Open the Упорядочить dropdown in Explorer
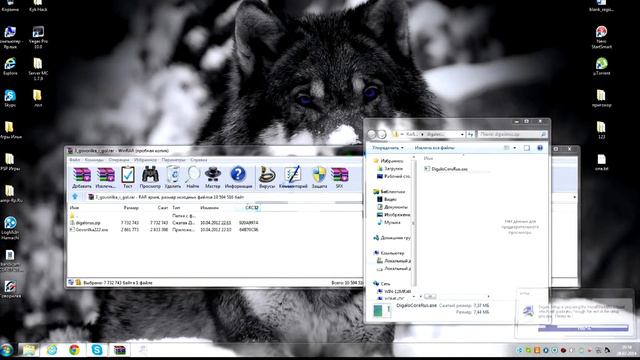This screenshot has height=360, width=640. [x=388, y=148]
